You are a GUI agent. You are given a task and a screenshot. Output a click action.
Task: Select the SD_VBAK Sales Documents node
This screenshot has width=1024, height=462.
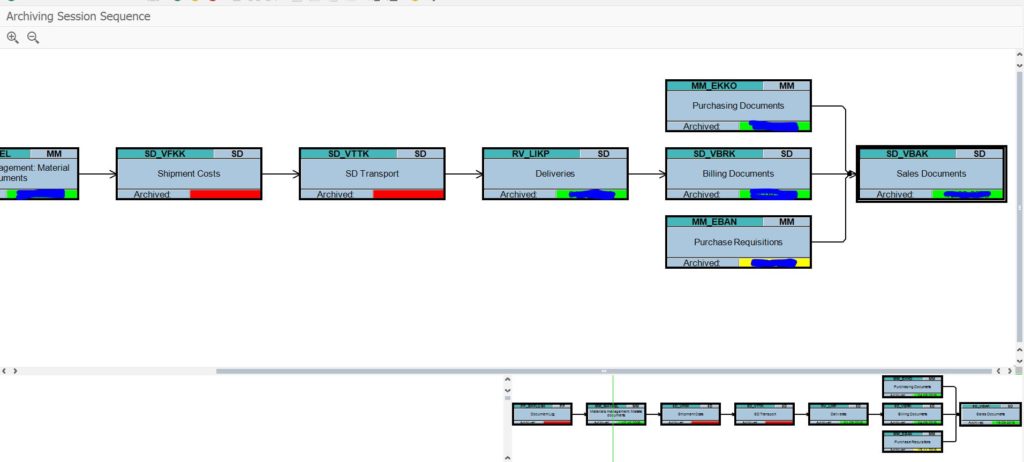(x=931, y=174)
